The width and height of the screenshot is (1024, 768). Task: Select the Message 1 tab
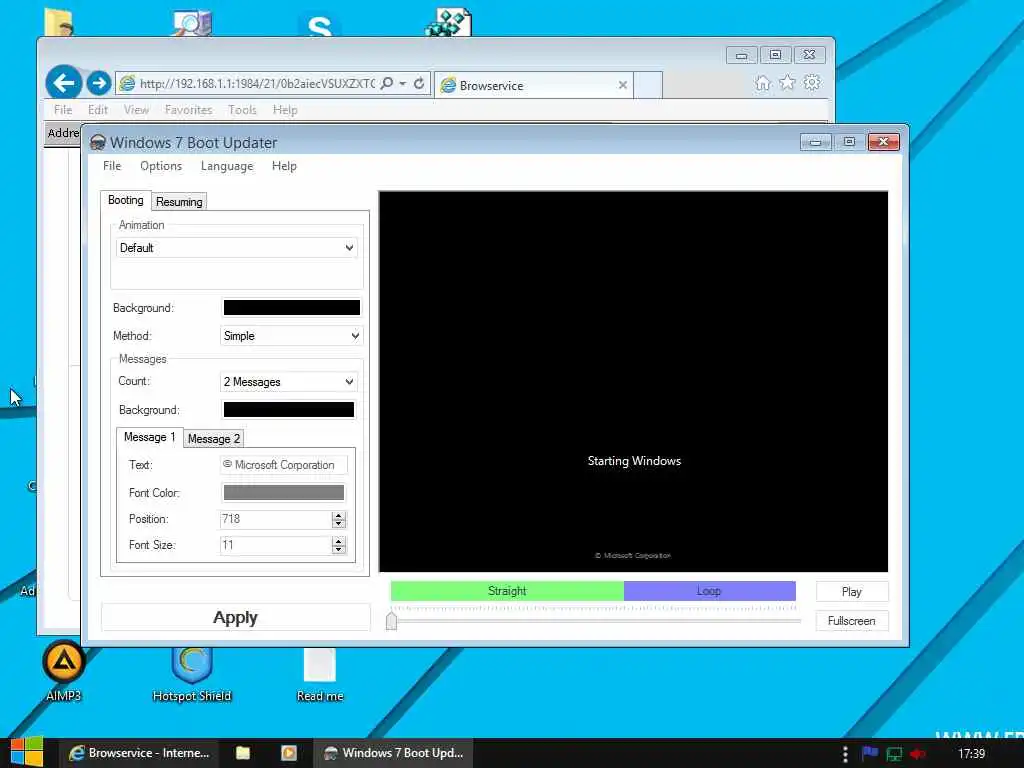150,438
